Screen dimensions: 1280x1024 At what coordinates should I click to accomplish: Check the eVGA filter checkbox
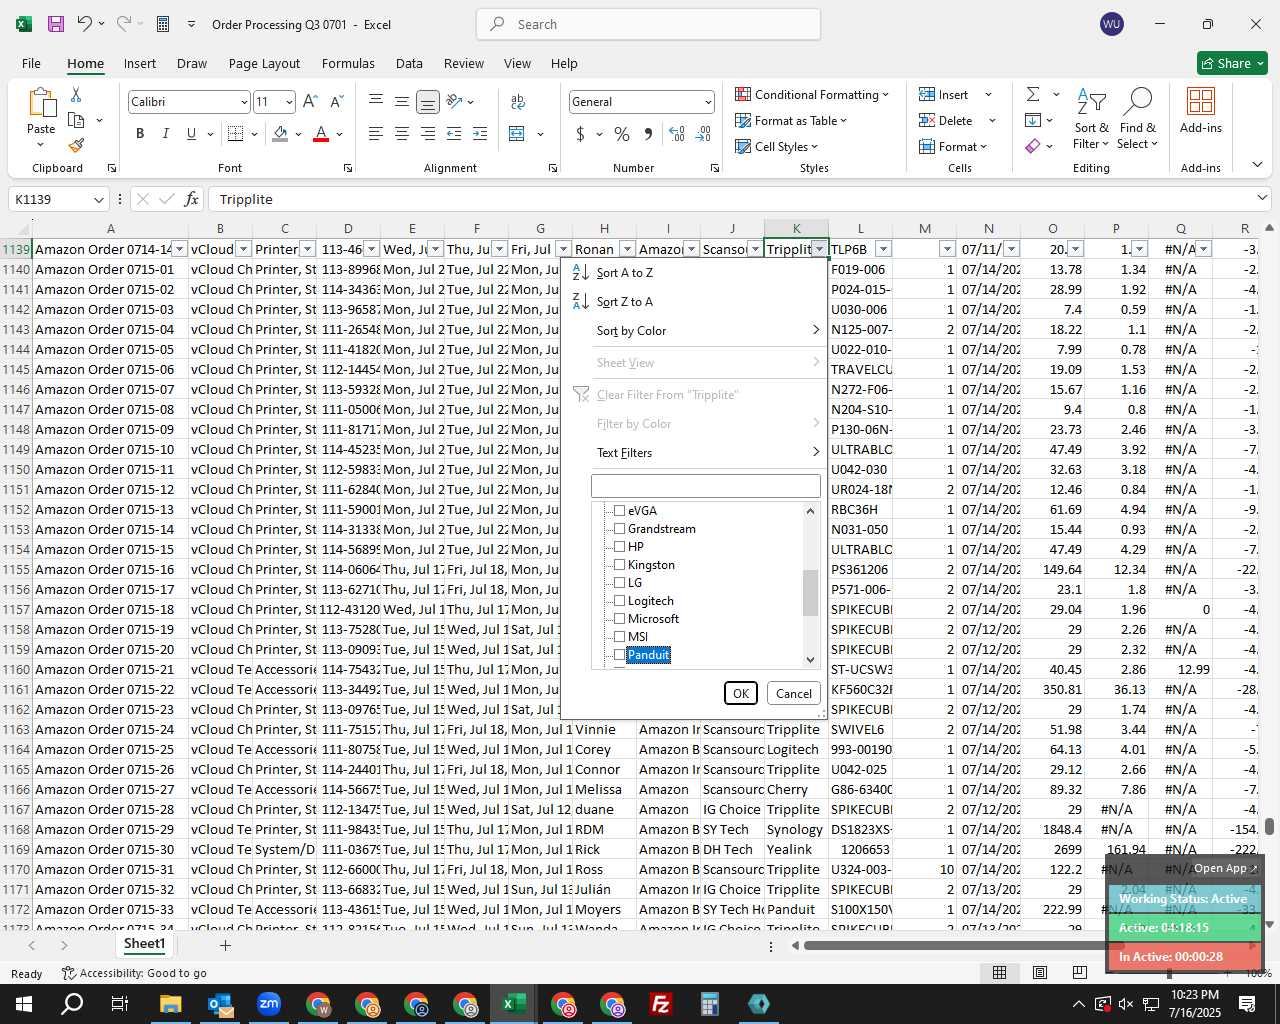tap(620, 511)
